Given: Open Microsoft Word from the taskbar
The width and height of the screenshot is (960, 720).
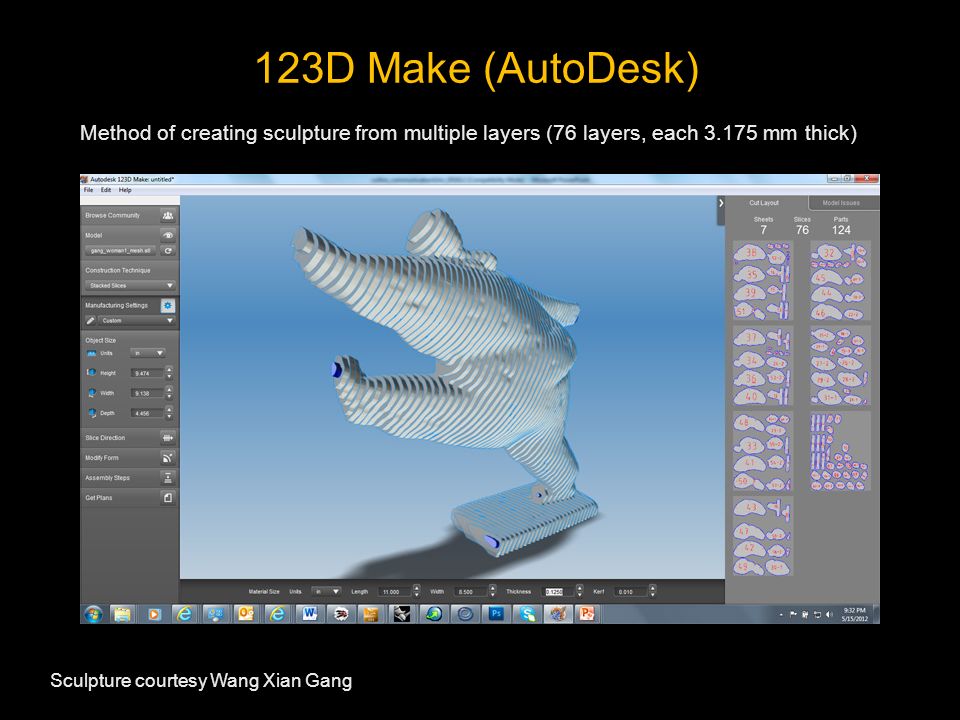Looking at the screenshot, I should tap(309, 613).
